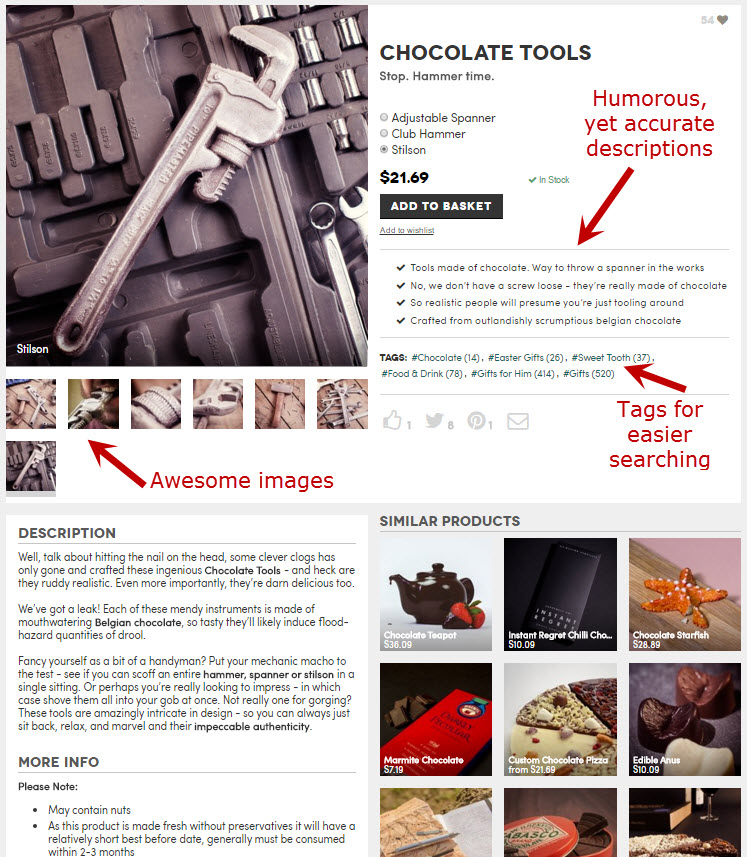Open the #Easter Gifts (26) tag

point(525,357)
